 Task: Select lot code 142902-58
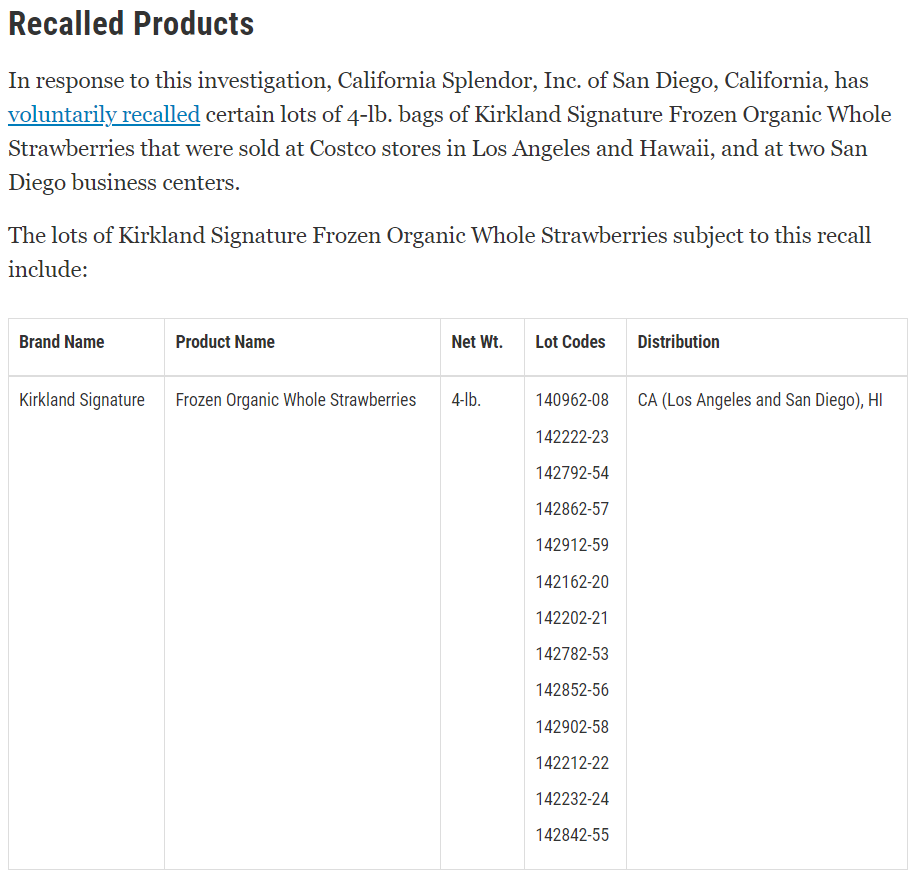[x=572, y=727]
